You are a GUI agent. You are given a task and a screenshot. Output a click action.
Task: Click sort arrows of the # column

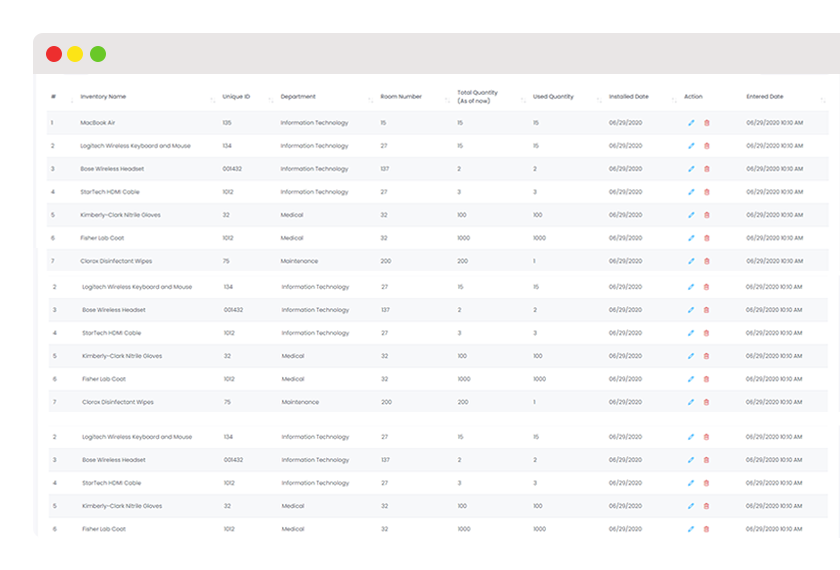(x=72, y=100)
